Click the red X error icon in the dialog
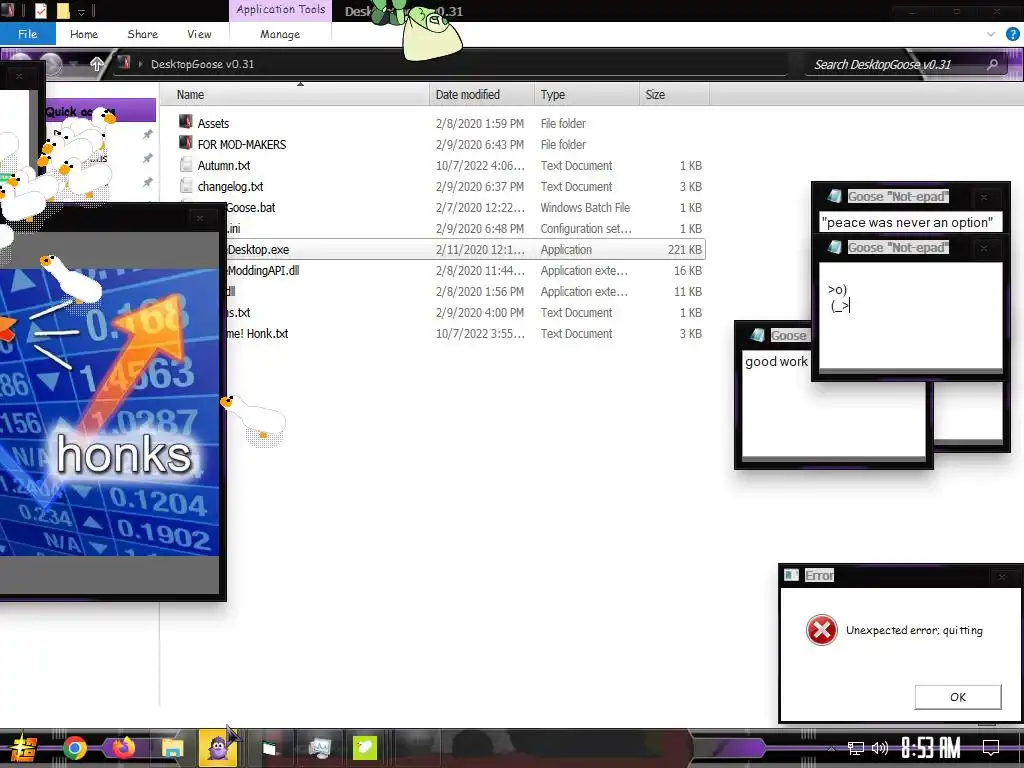Image resolution: width=1024 pixels, height=768 pixels. [x=822, y=630]
